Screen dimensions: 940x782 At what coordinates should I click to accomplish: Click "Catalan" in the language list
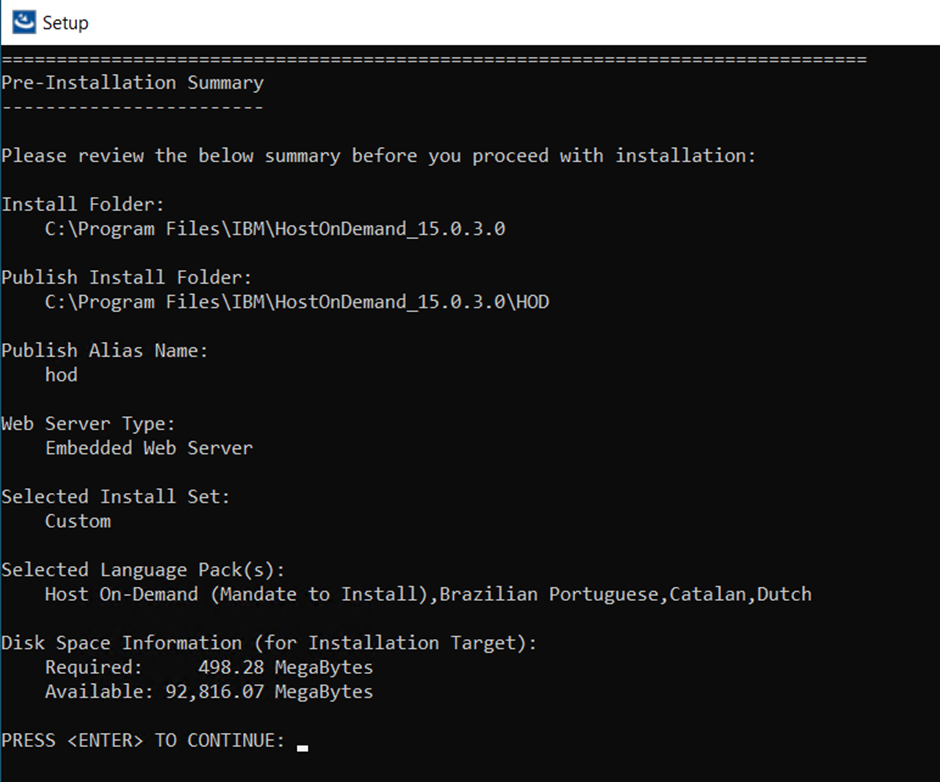(x=707, y=594)
